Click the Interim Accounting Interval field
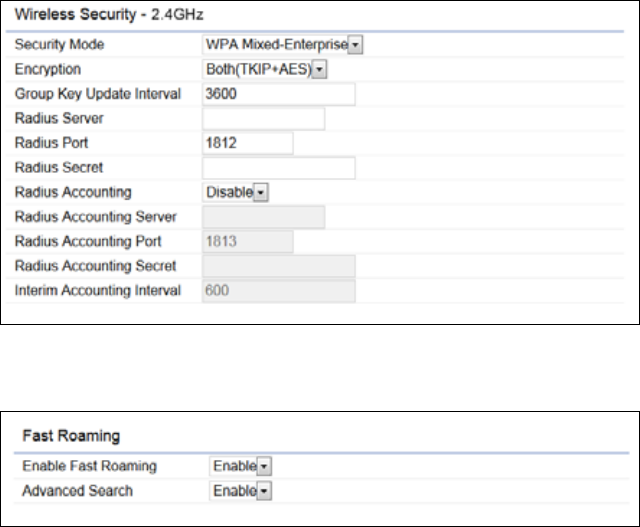Image resolution: width=640 pixels, height=527 pixels. [x=279, y=291]
